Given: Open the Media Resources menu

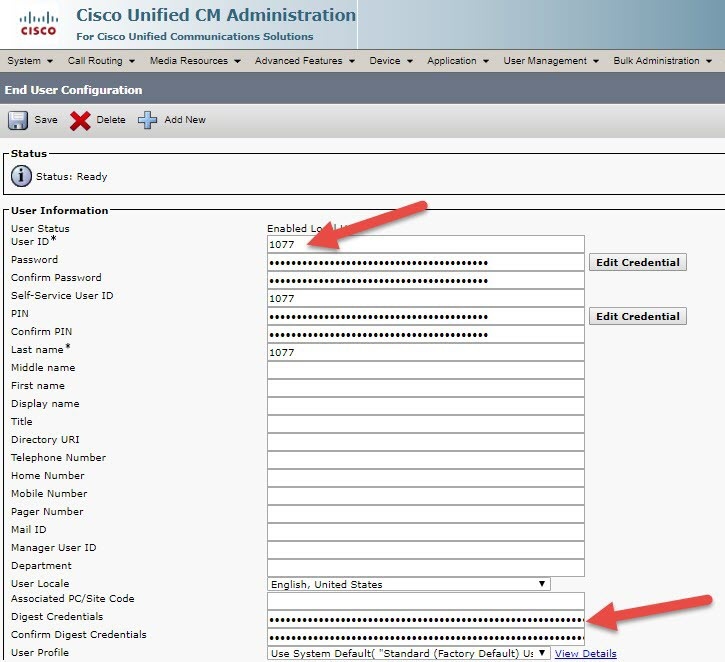Looking at the screenshot, I should (x=195, y=61).
